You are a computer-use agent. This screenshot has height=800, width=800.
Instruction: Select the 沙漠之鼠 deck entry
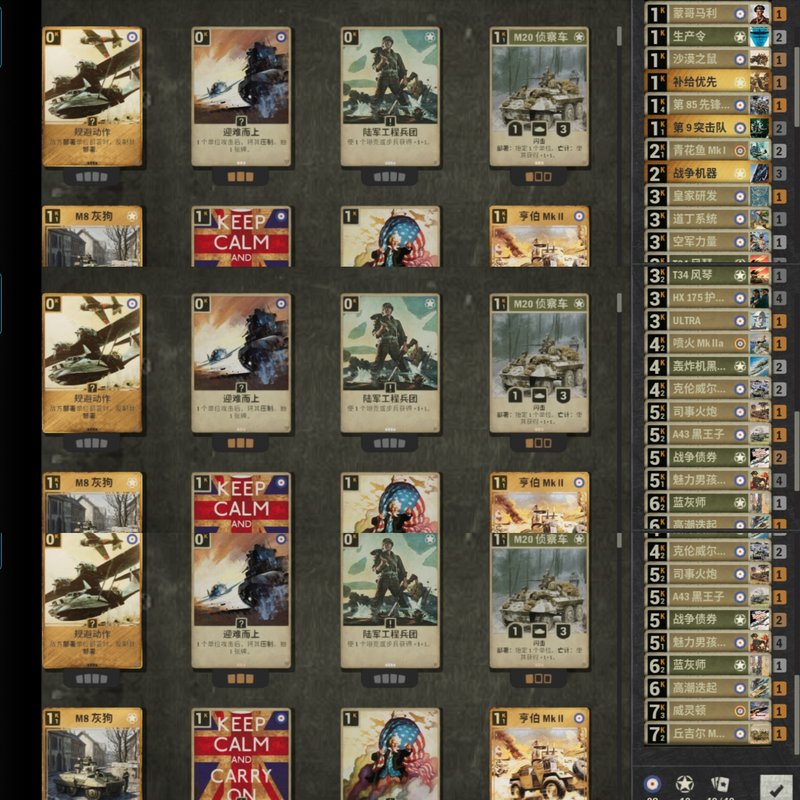[708, 59]
